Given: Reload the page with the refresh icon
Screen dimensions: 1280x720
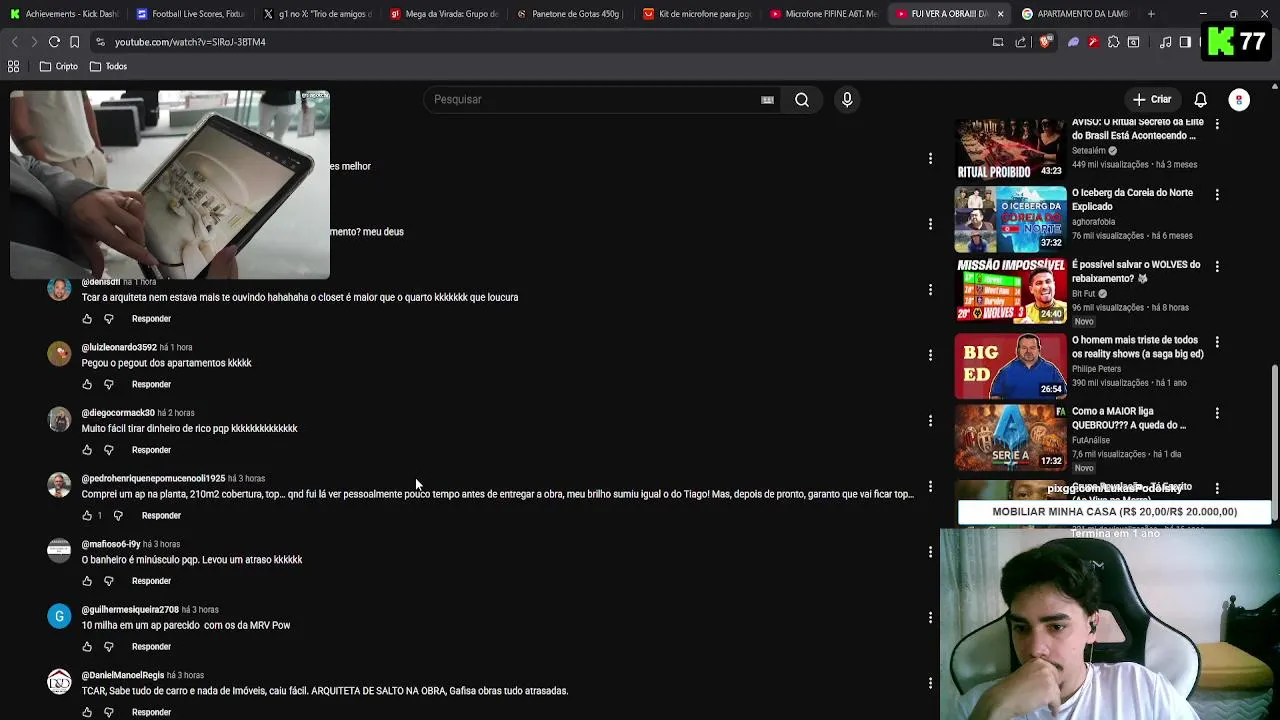Looking at the screenshot, I should pyautogui.click(x=54, y=42).
